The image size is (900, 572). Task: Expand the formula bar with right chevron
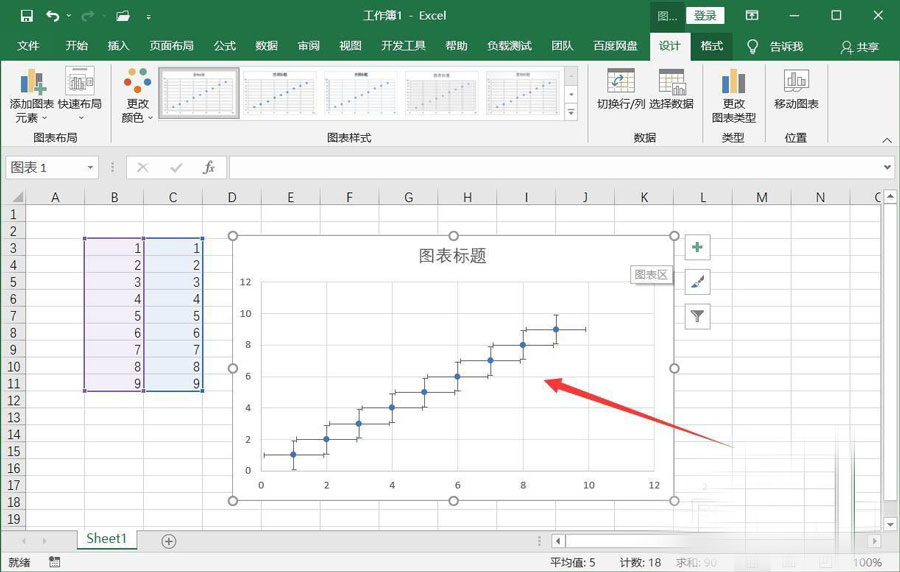(x=887, y=168)
